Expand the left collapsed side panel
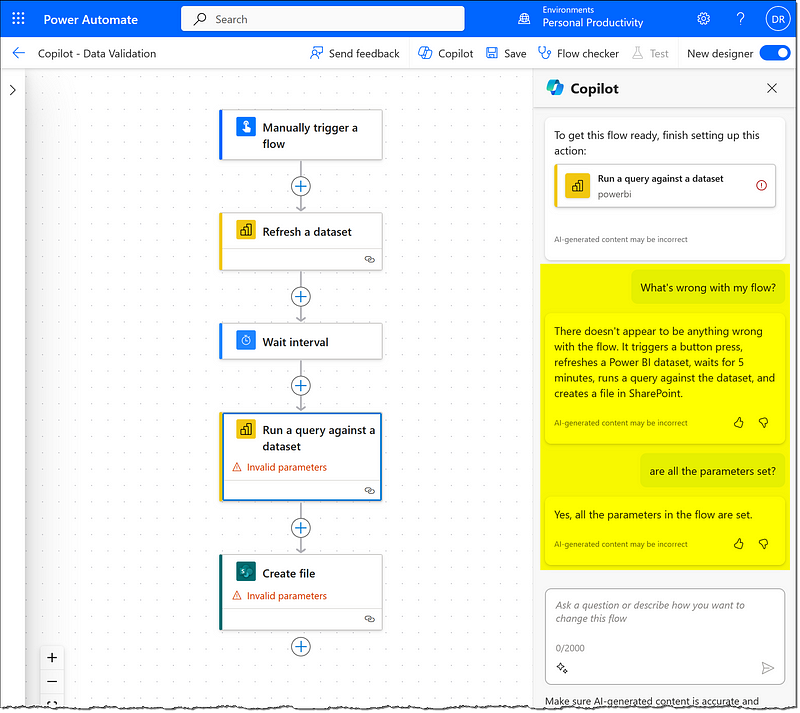The image size is (800, 713). [12, 90]
